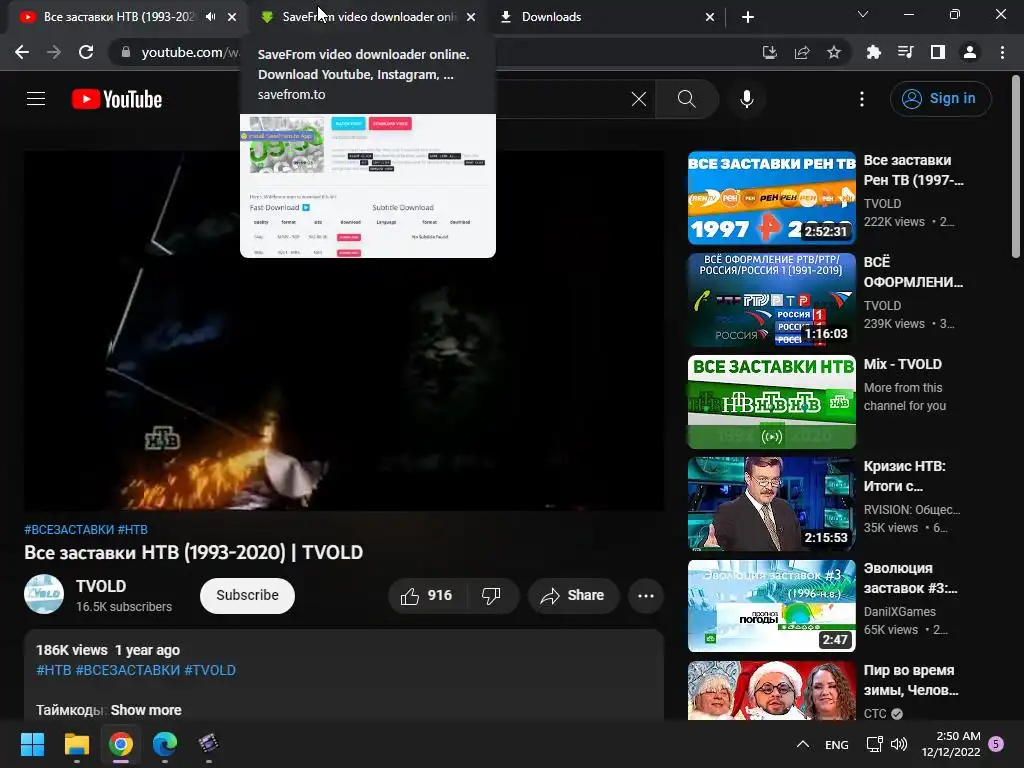
Task: Switch to the YouTube НТВ tab
Action: coord(119,17)
